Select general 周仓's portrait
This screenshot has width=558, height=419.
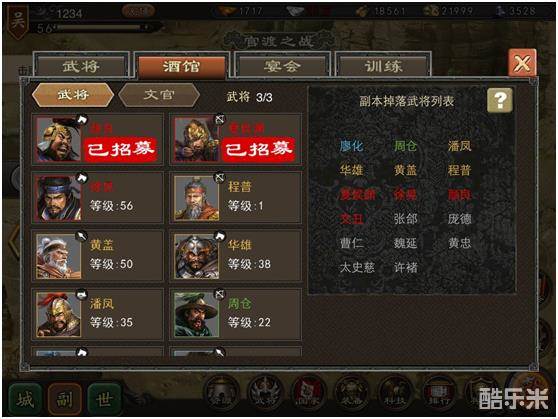pyautogui.click(x=196, y=315)
